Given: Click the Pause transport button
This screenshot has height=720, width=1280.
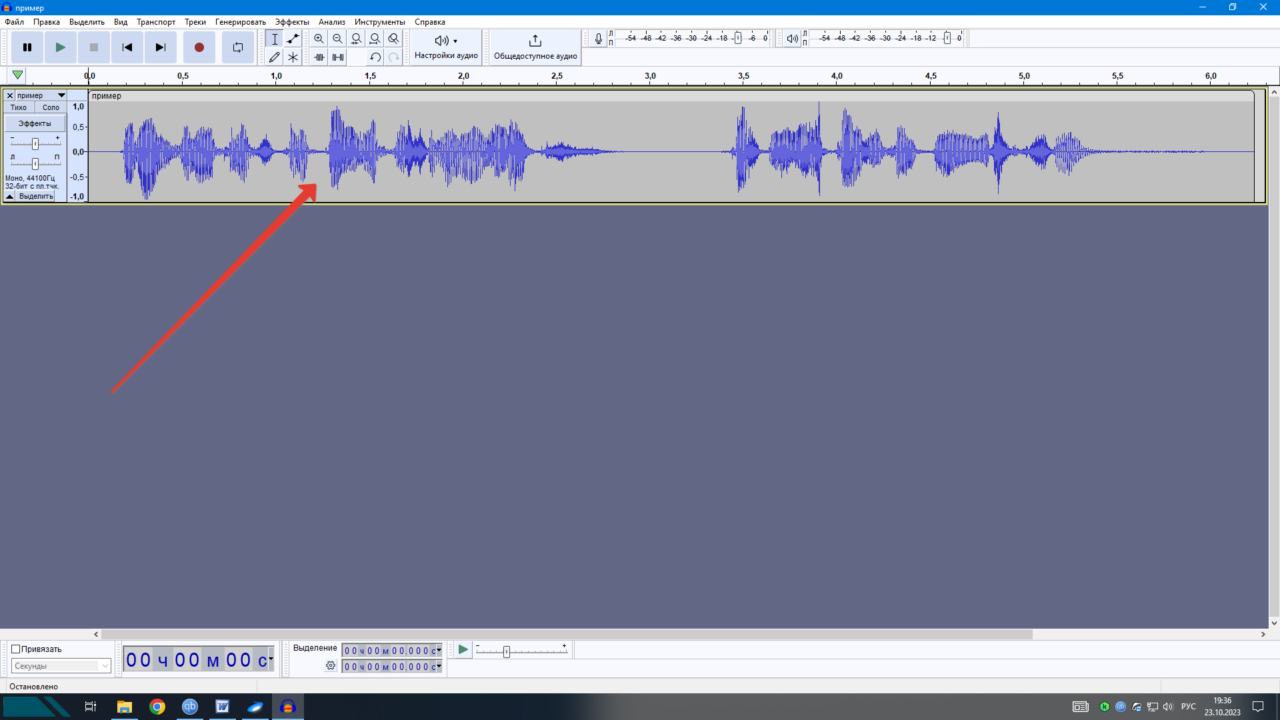Looking at the screenshot, I should 27,47.
